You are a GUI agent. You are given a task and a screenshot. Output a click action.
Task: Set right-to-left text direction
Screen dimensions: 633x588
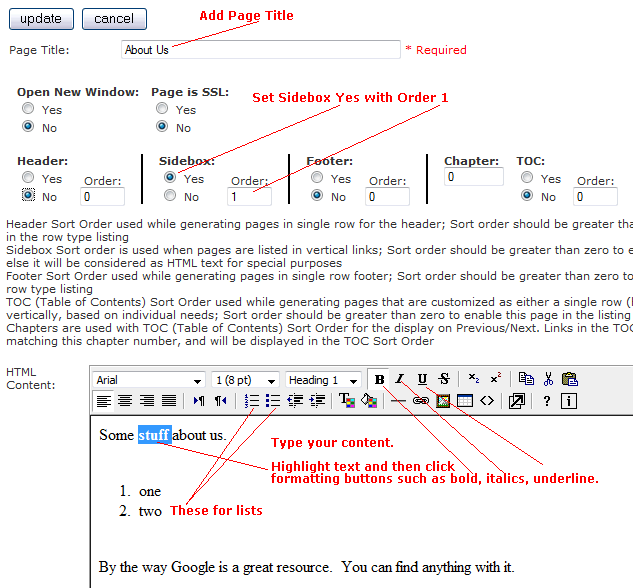click(x=220, y=401)
